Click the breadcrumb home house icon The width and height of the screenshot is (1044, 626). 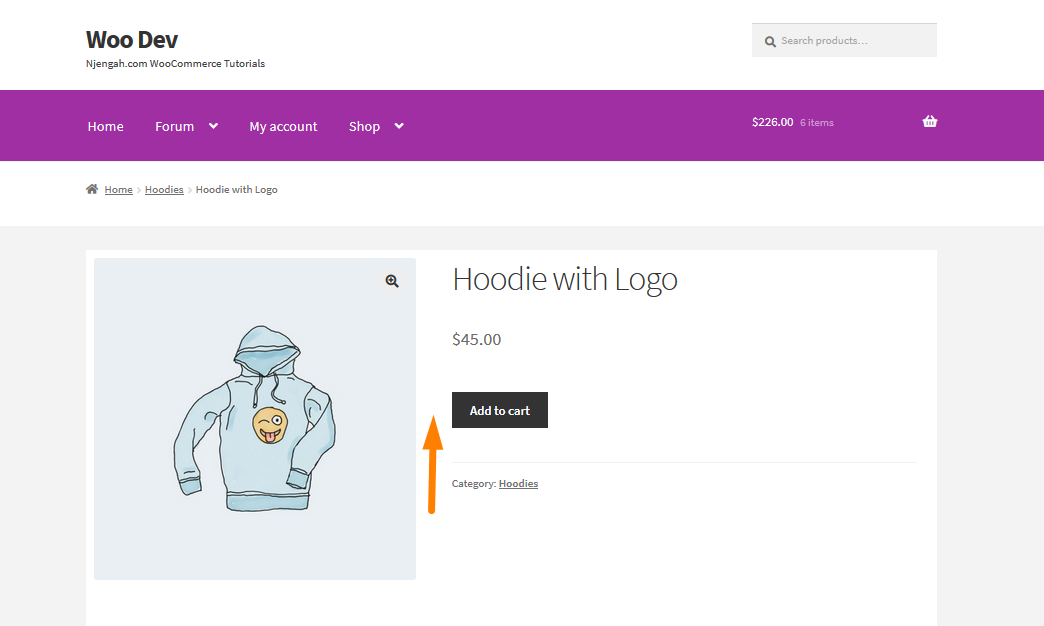point(92,189)
